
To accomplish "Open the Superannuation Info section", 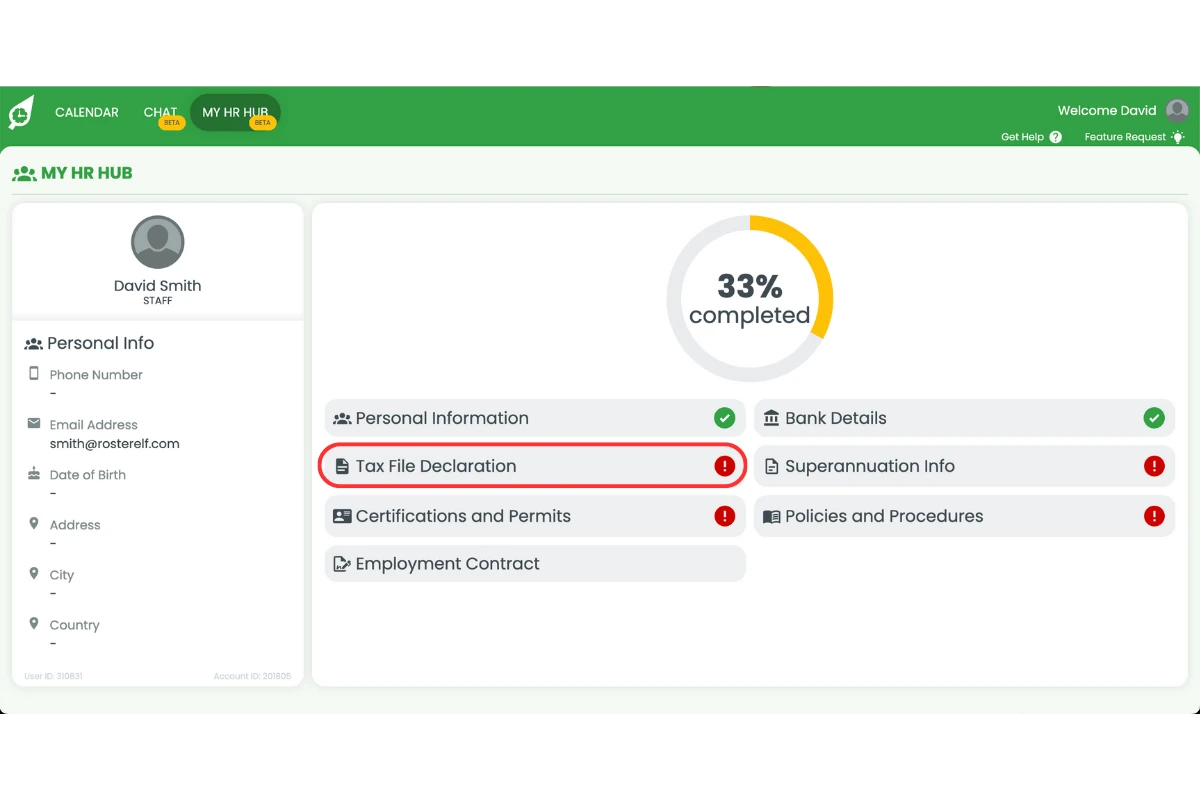I will [x=964, y=466].
